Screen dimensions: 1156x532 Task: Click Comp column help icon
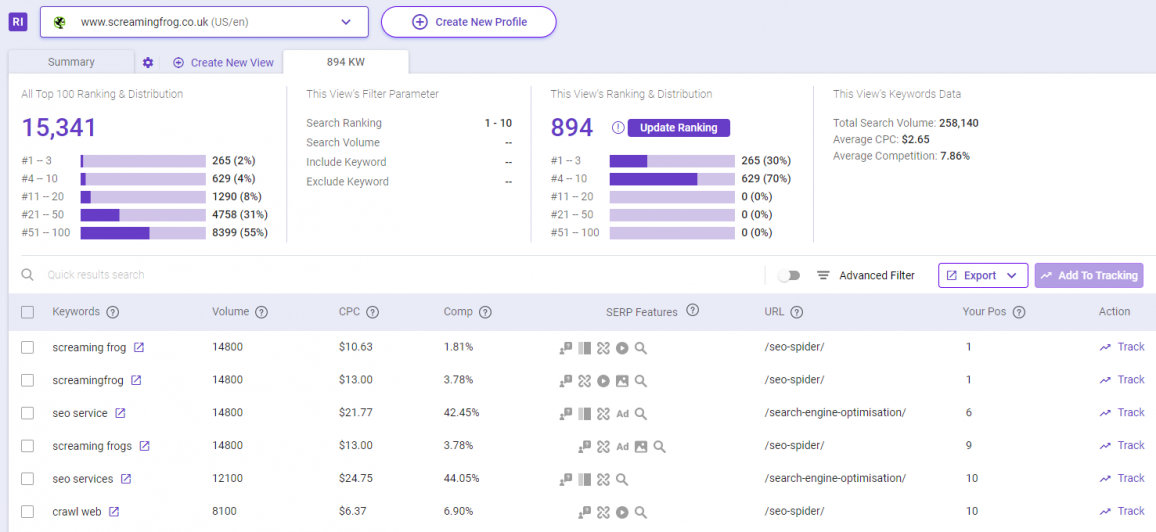click(x=485, y=312)
